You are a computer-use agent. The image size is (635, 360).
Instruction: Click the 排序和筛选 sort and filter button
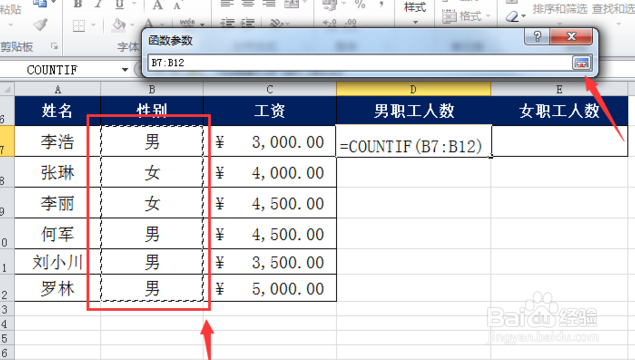[560, 9]
